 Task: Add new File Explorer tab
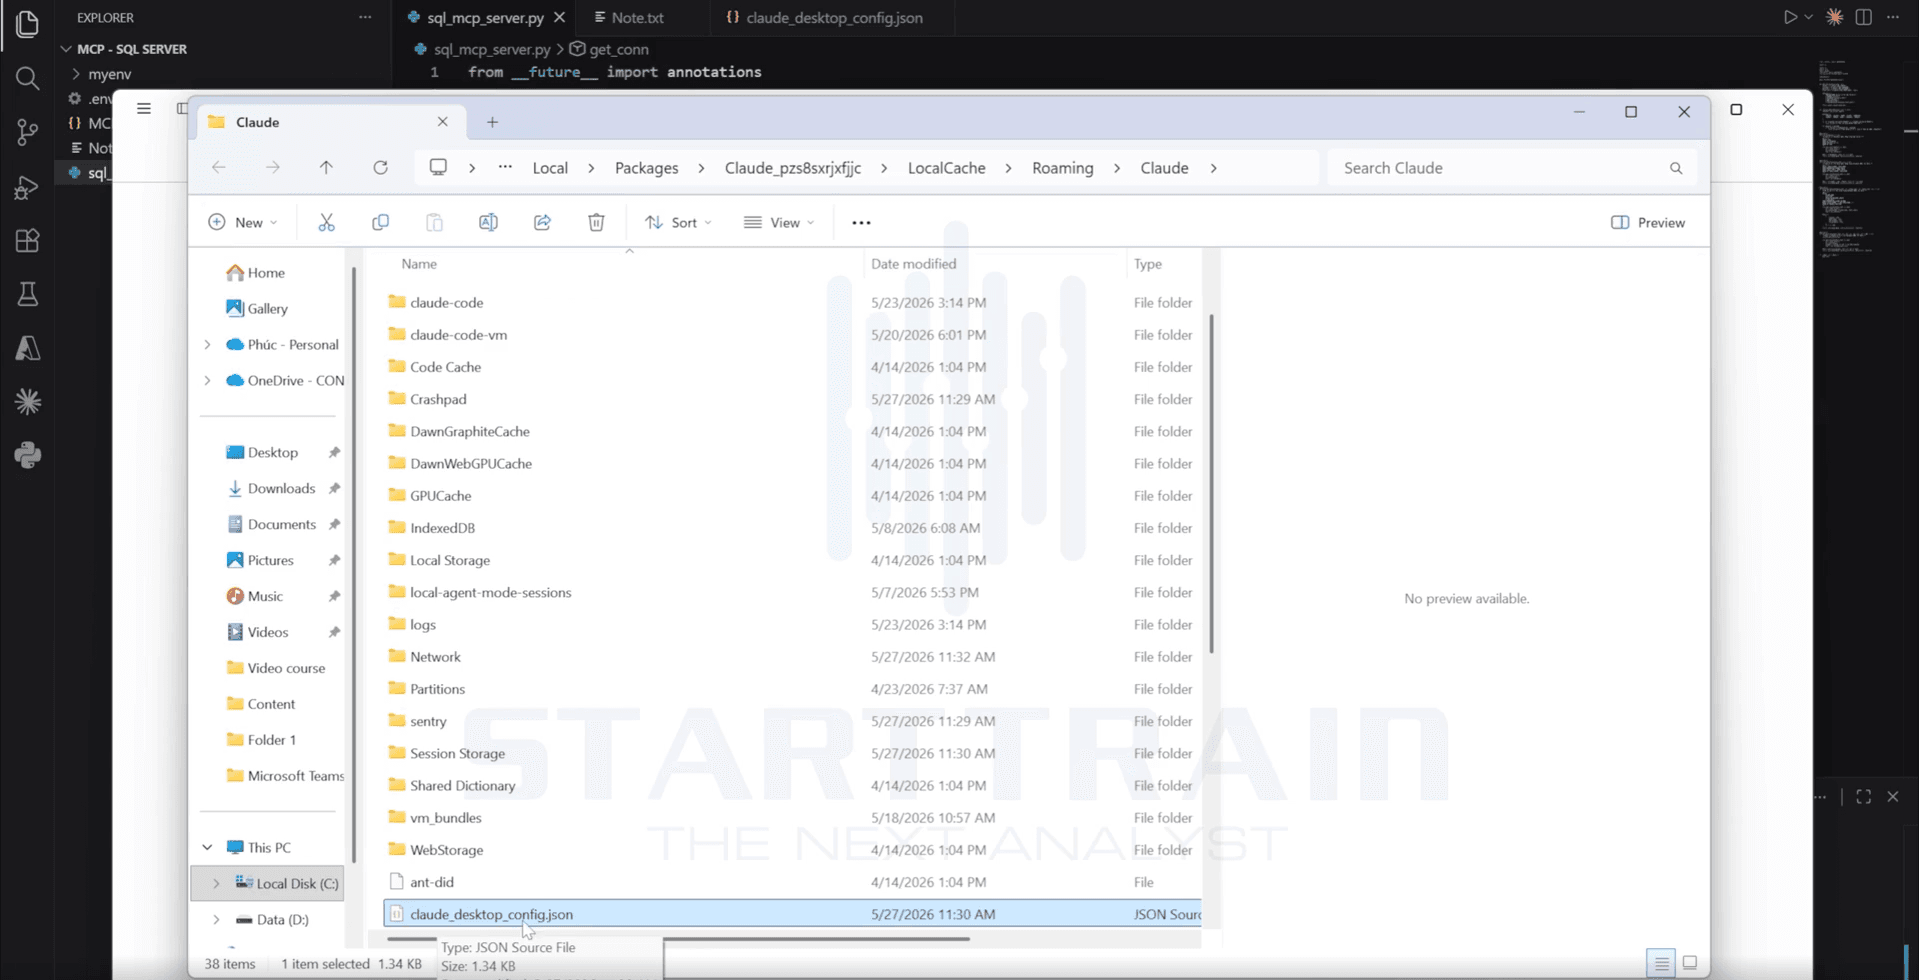click(492, 122)
